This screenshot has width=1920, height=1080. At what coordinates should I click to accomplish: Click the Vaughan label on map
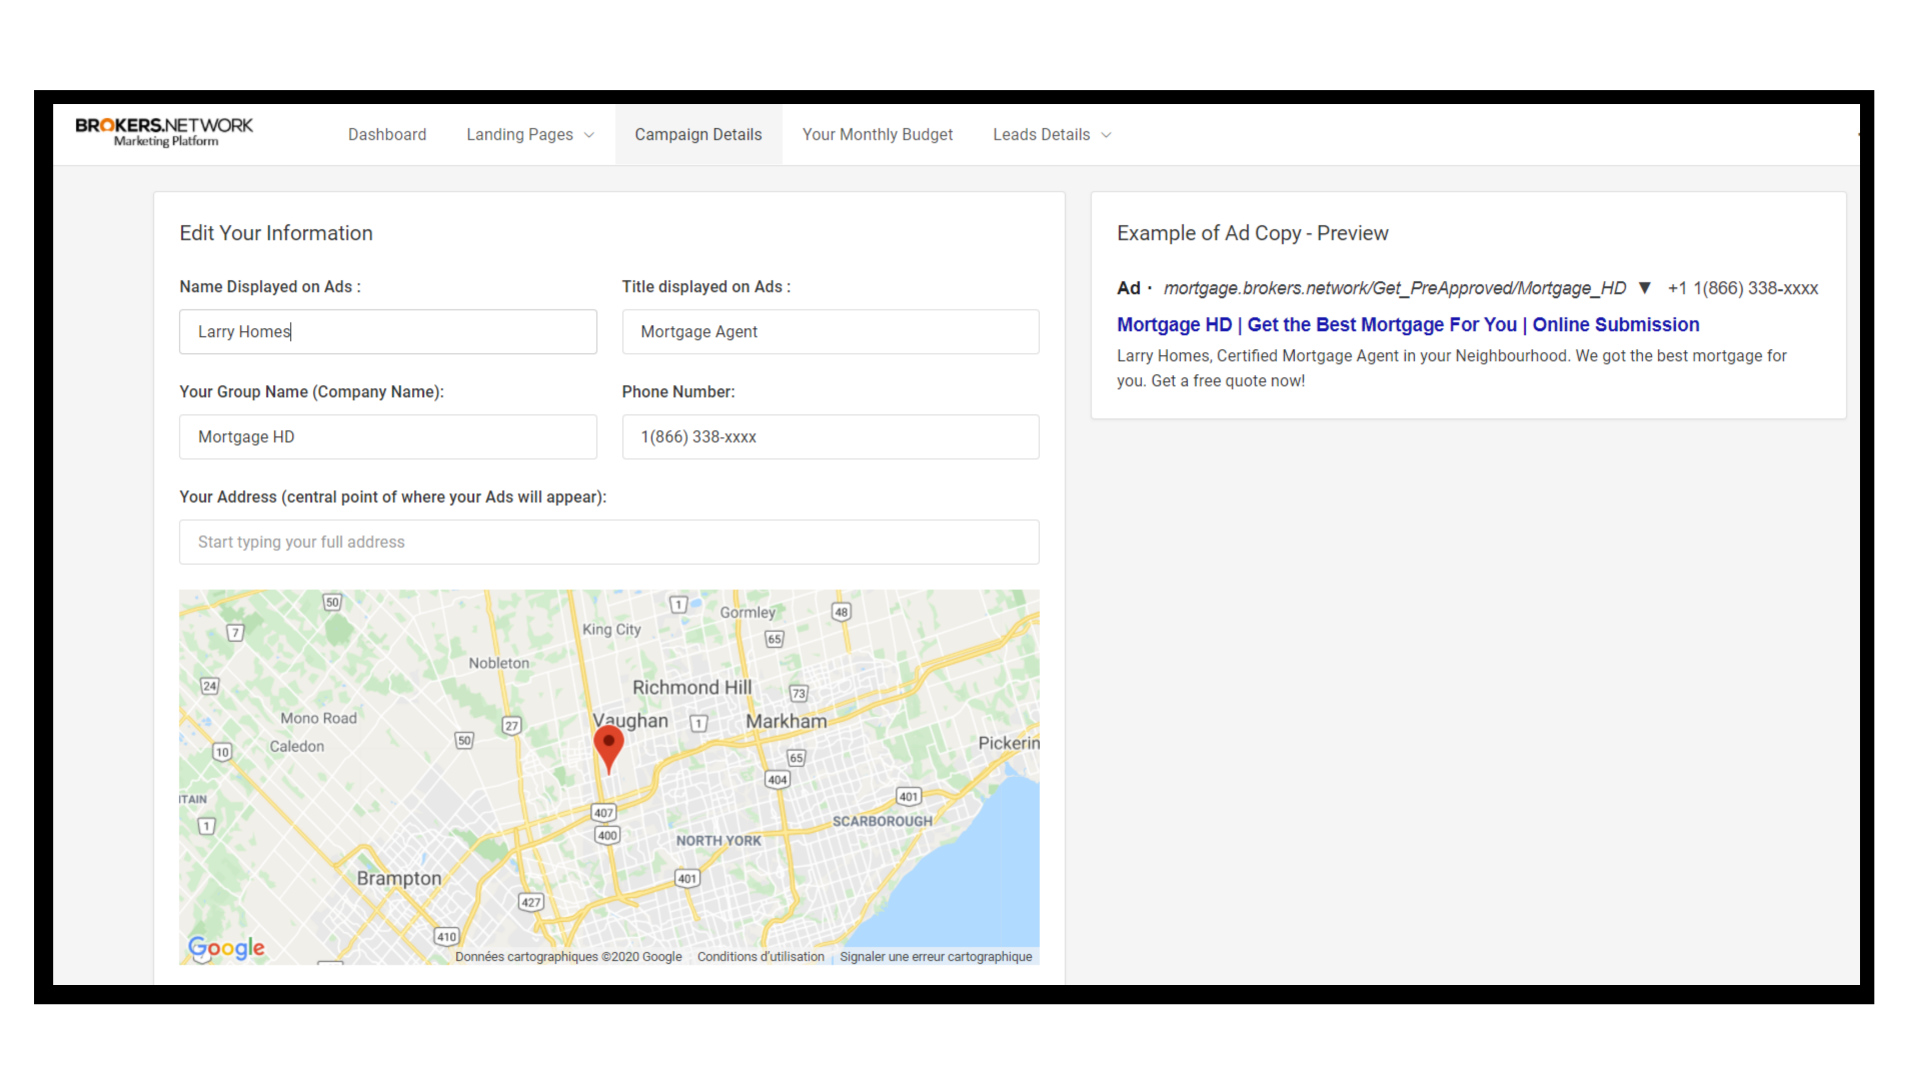pos(630,720)
